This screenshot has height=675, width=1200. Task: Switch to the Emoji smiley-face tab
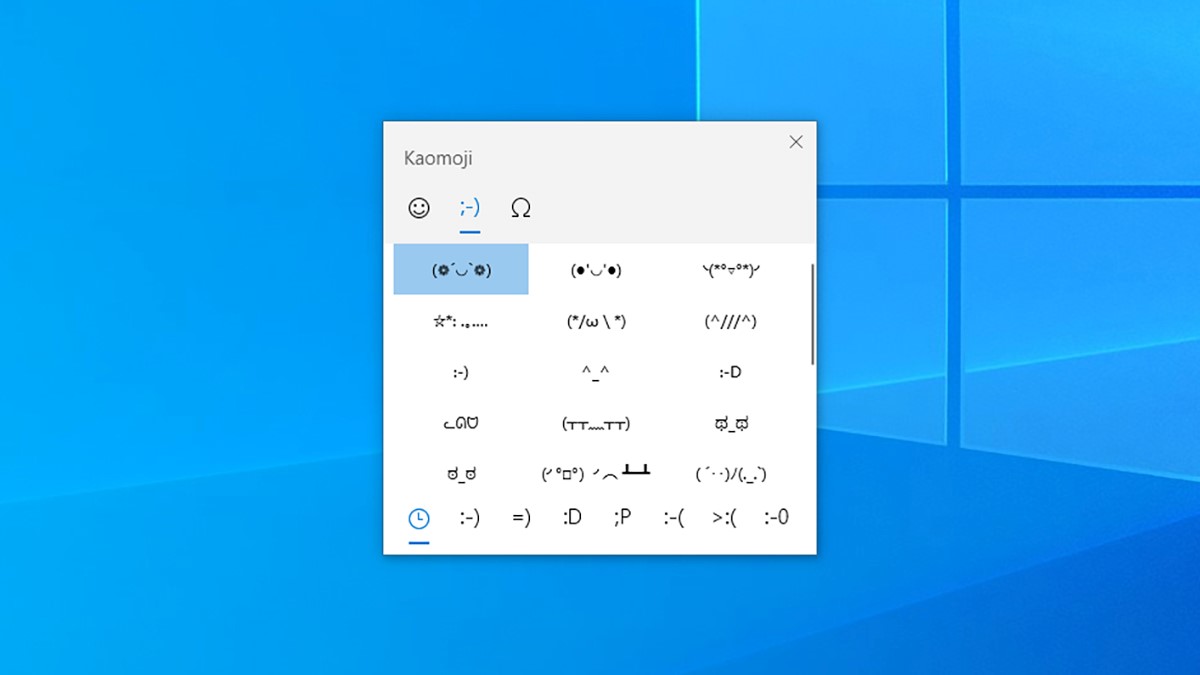click(419, 207)
